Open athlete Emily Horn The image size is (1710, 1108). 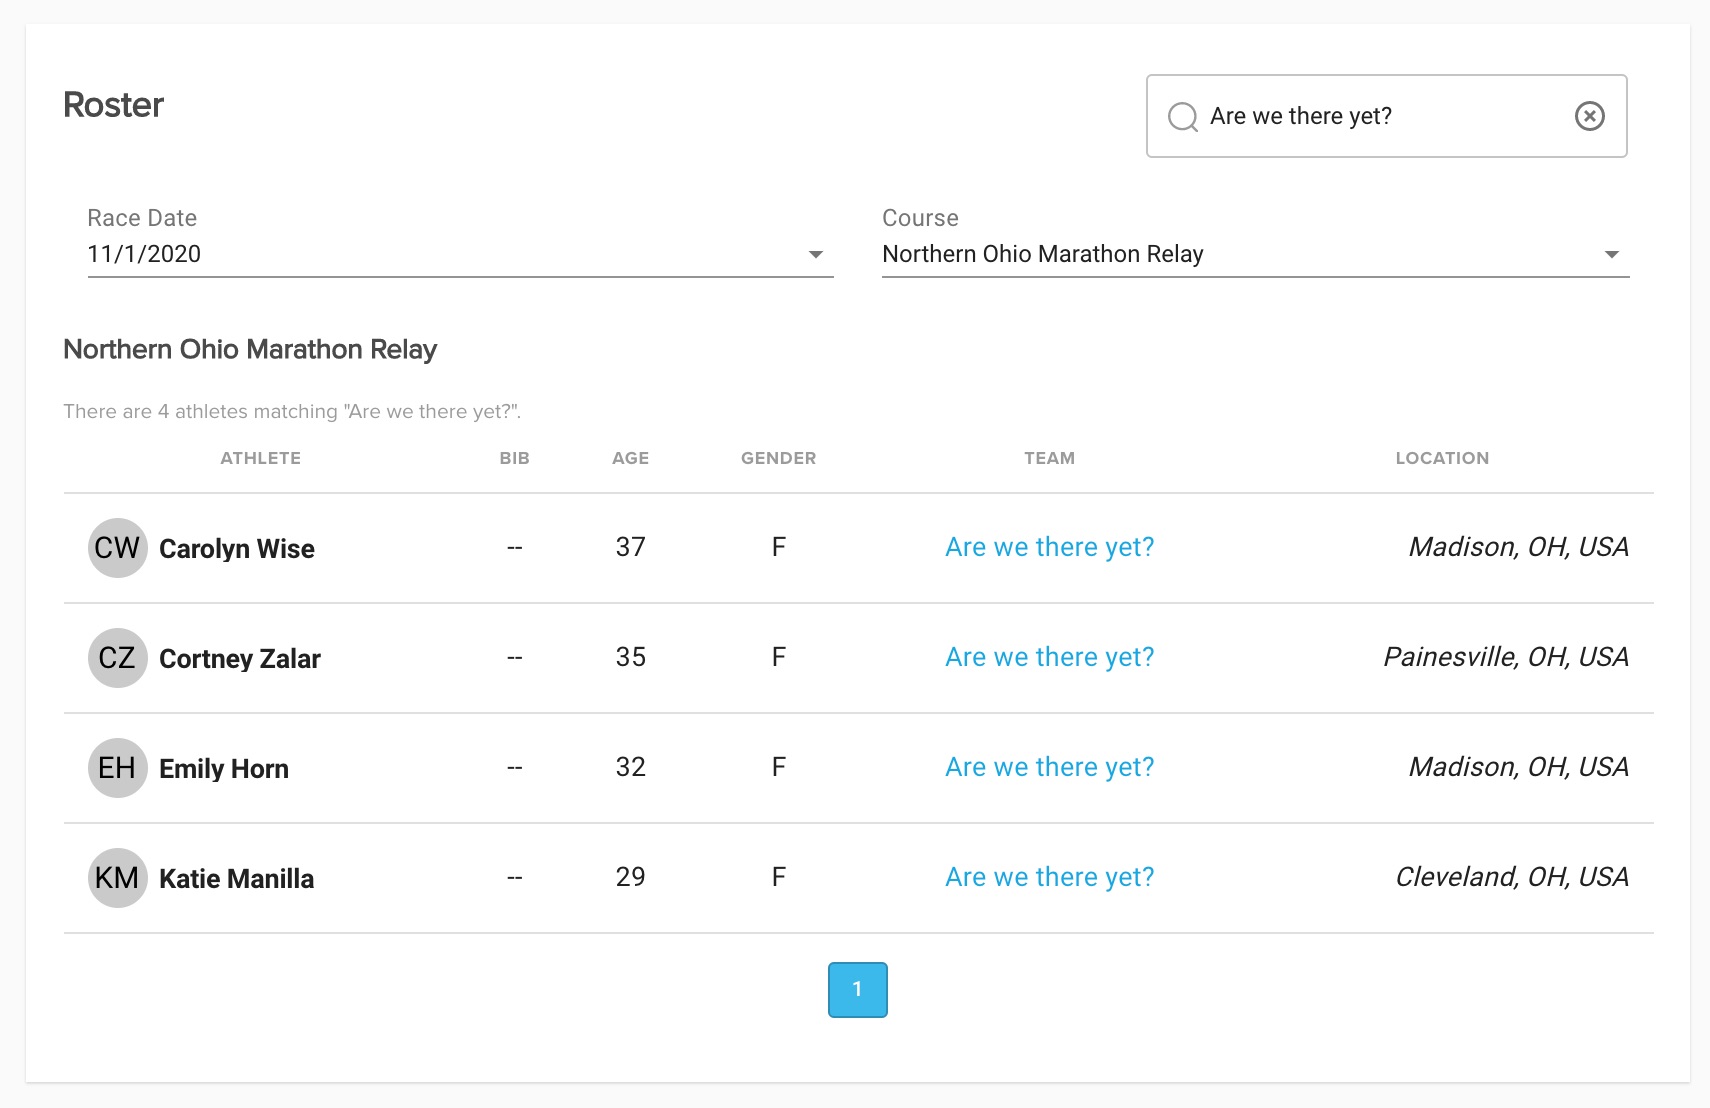[224, 769]
